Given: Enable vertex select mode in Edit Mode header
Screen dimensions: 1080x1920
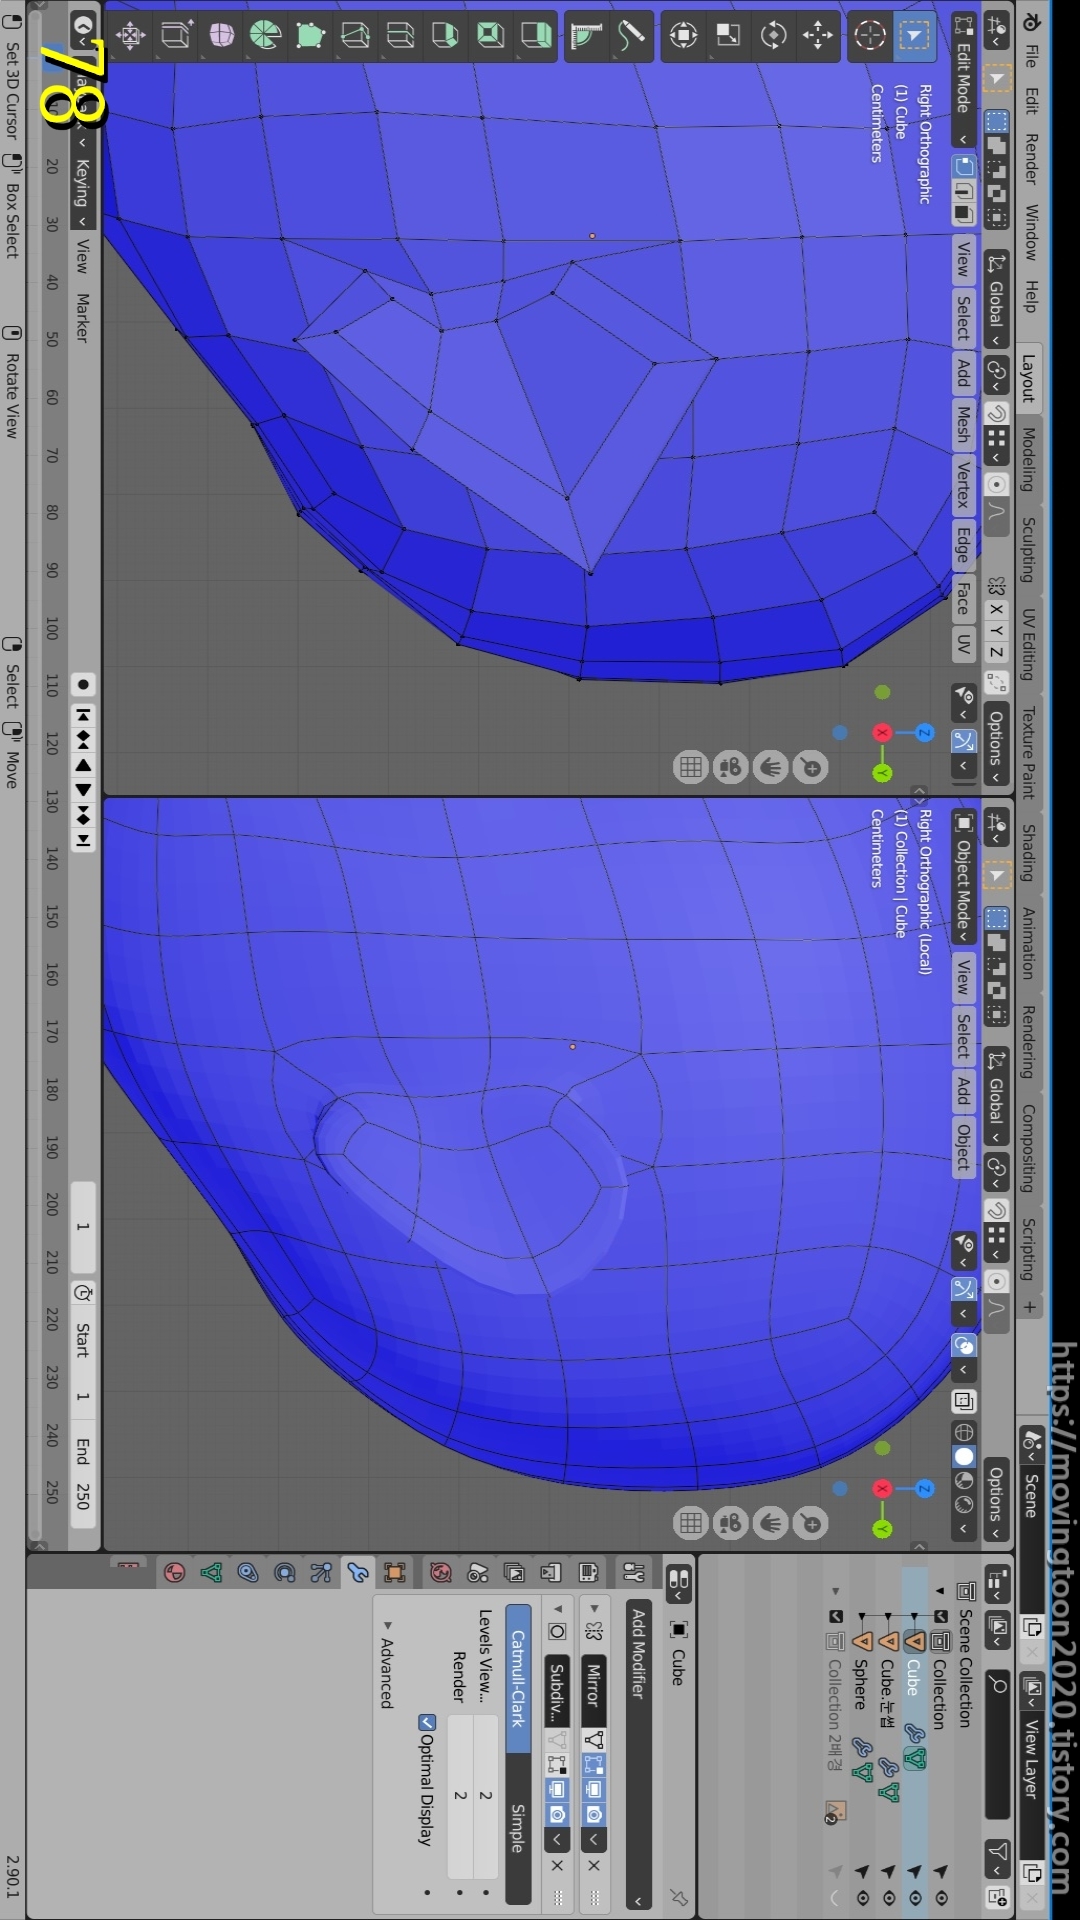Looking at the screenshot, I should tap(963, 166).
